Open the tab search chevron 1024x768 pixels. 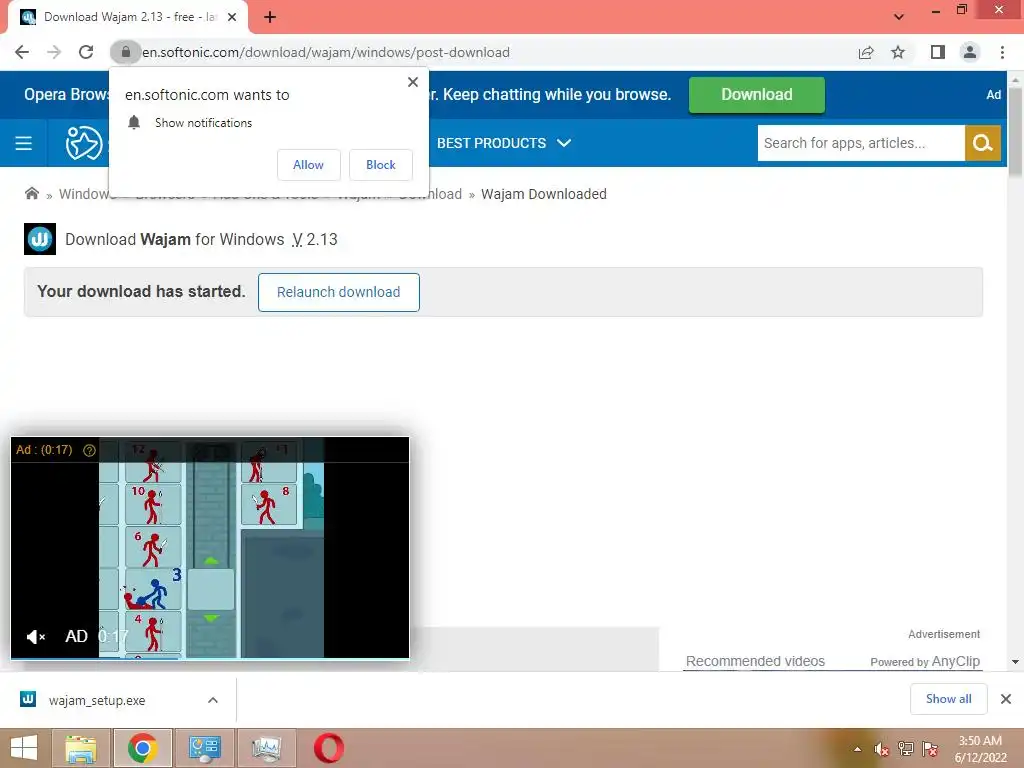[899, 17]
